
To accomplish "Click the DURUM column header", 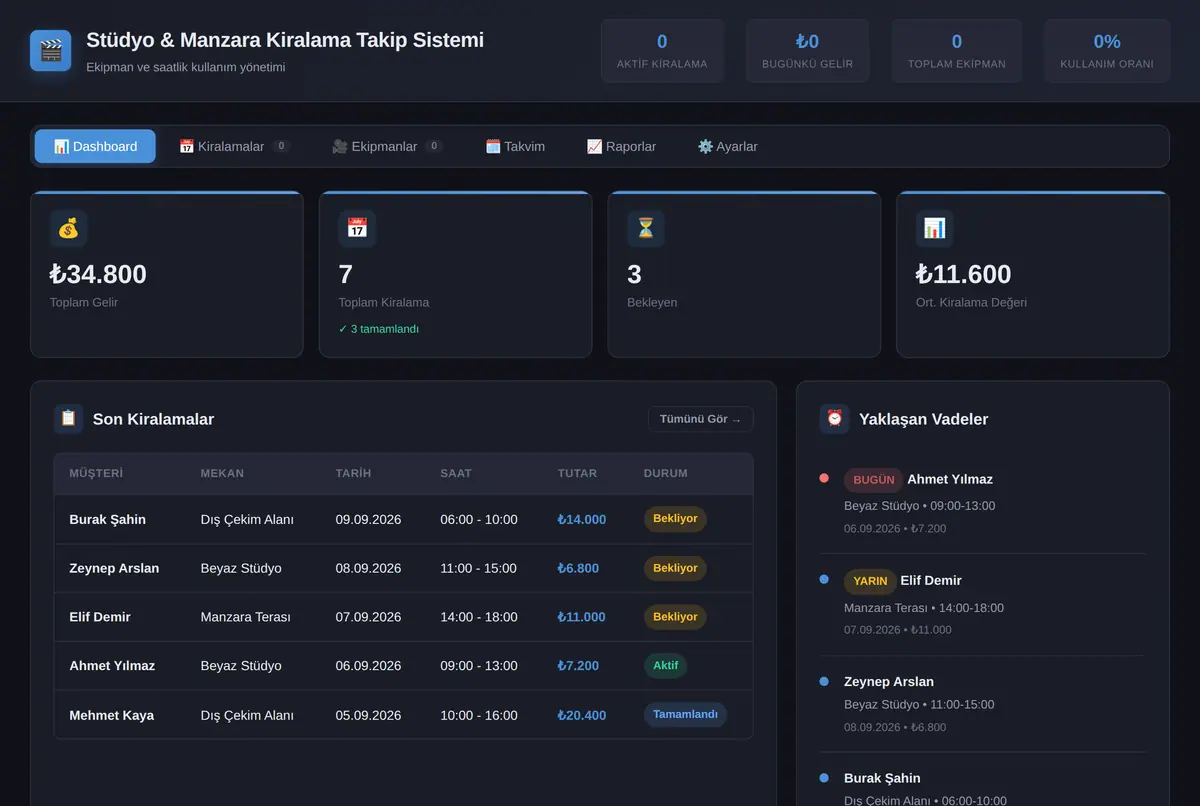I will [666, 473].
